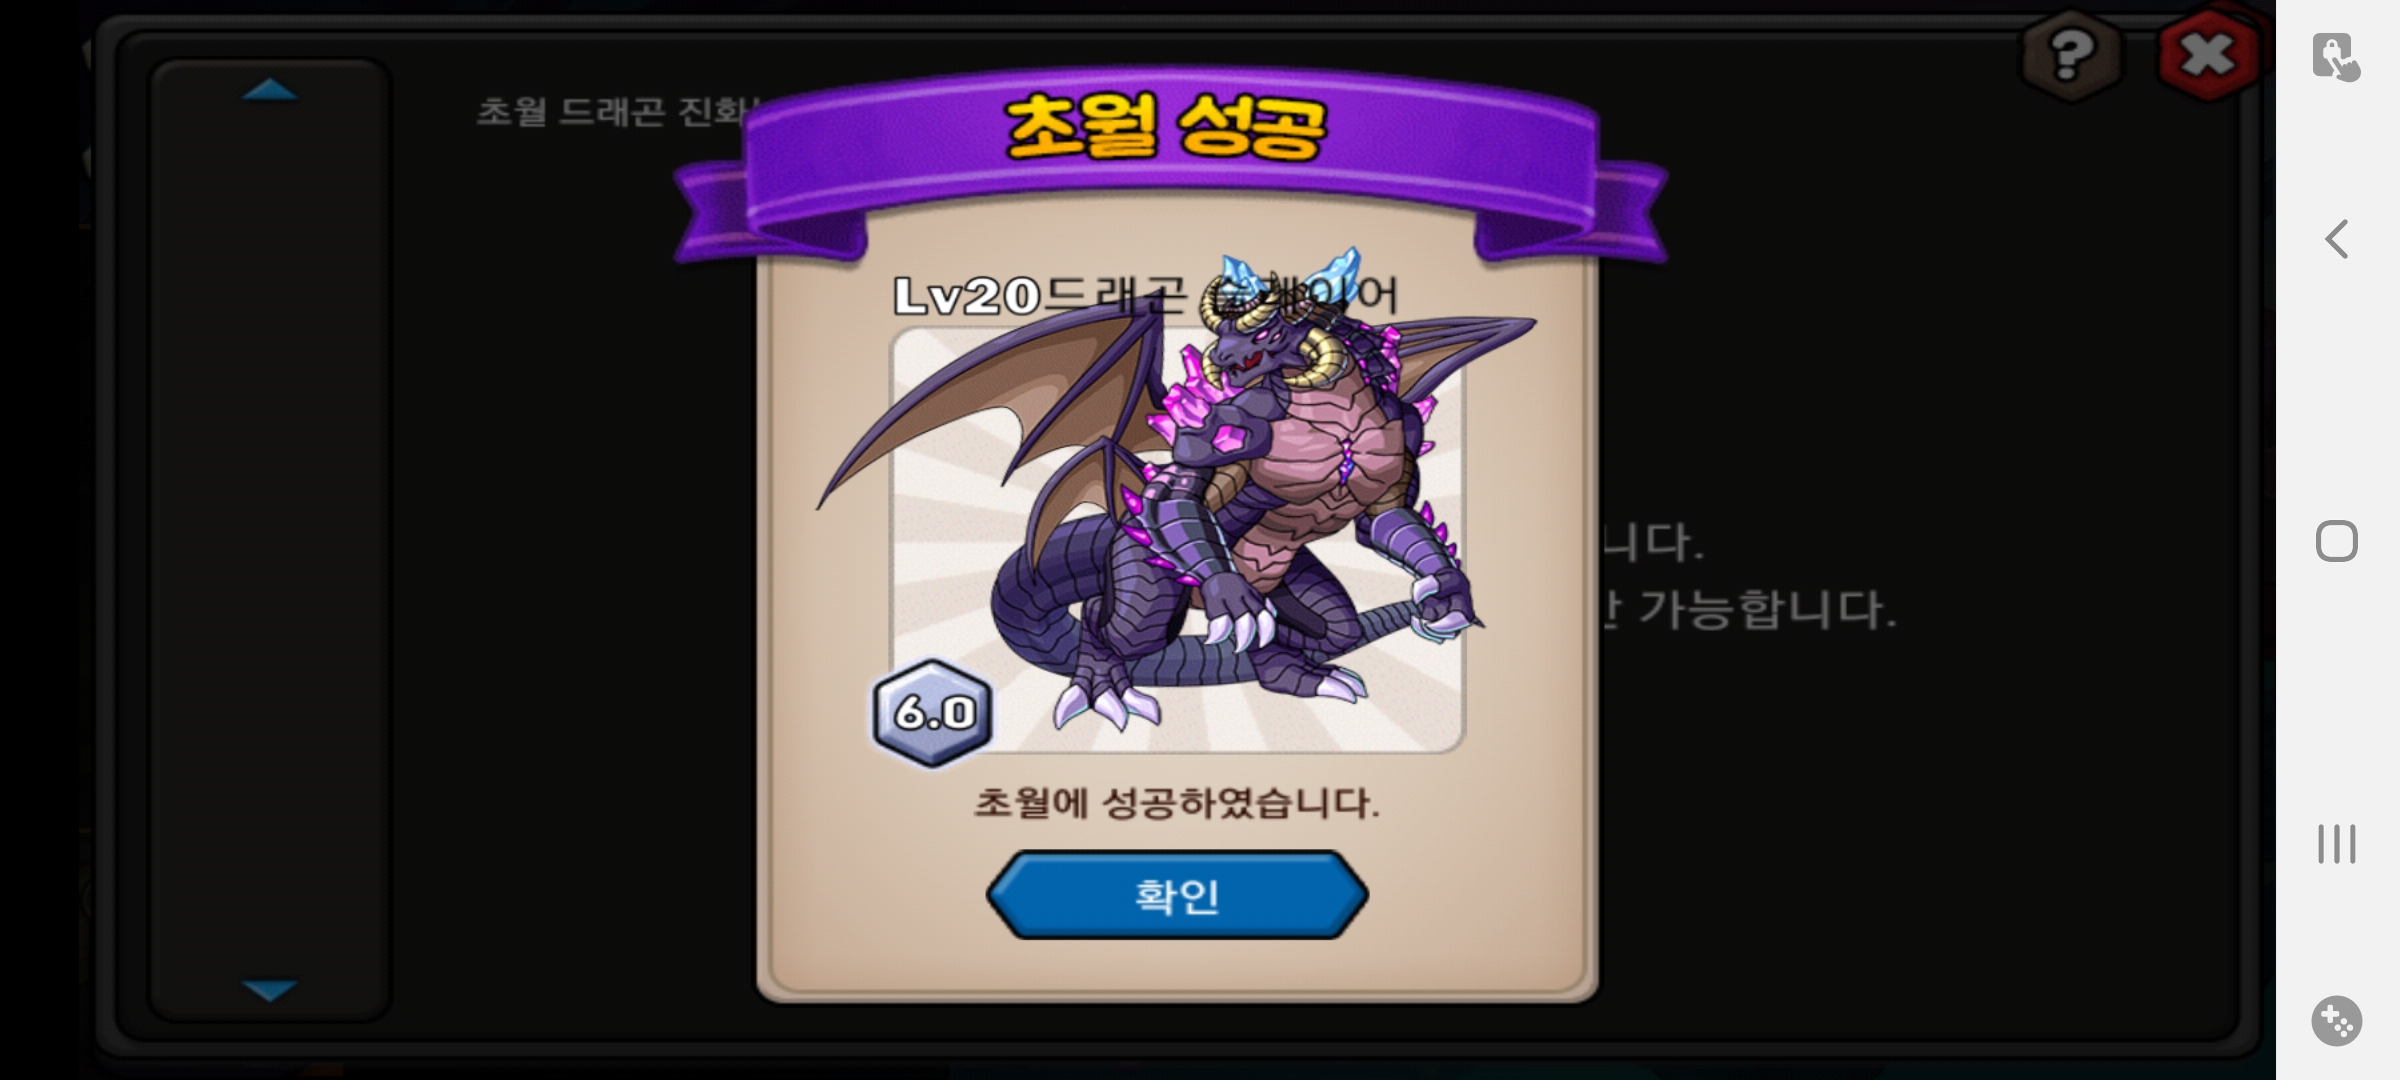Tap the 6.0 hexagon grade badge
Image resolution: width=2400 pixels, height=1080 pixels.
click(x=933, y=713)
